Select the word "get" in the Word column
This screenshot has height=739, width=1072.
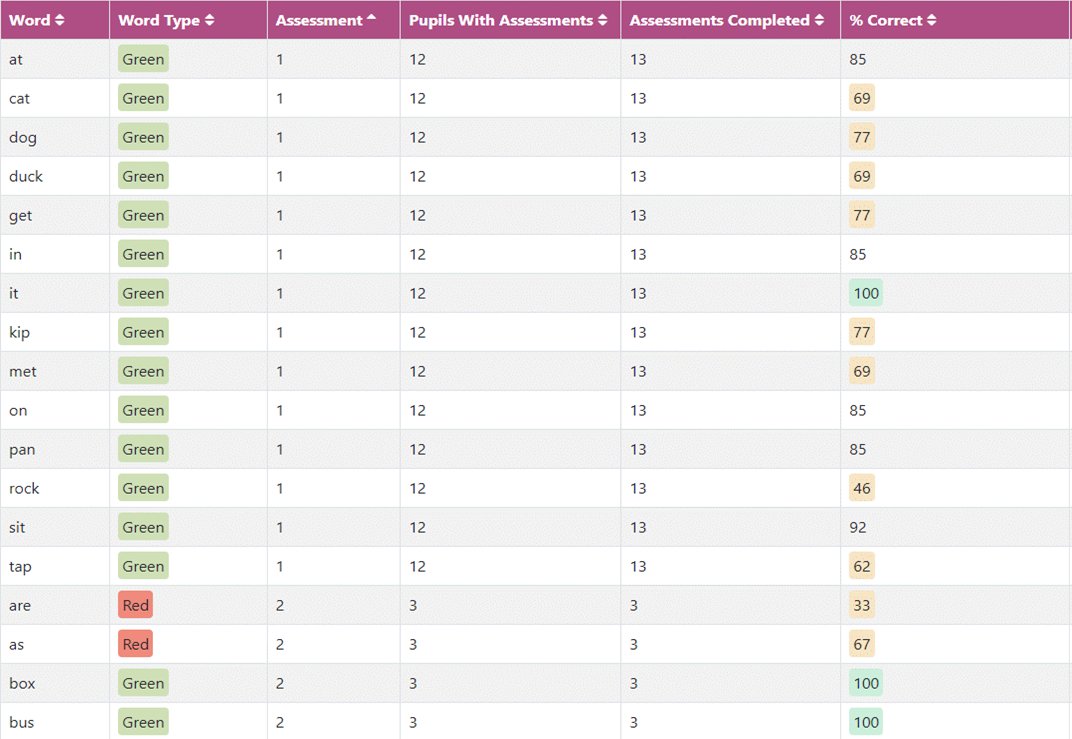[21, 216]
